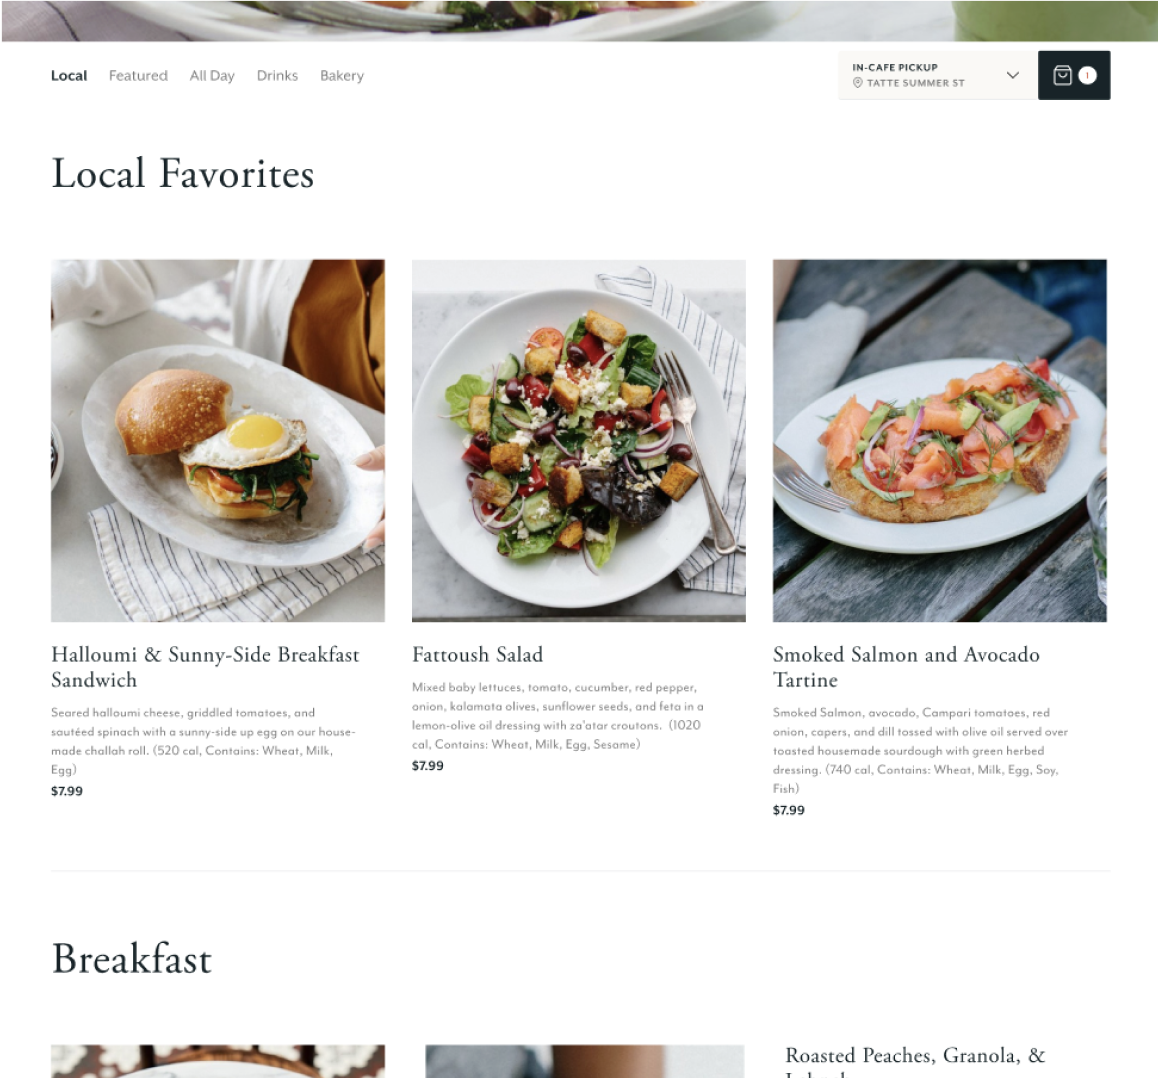Open the shopping bag cart icon

tap(1062, 75)
